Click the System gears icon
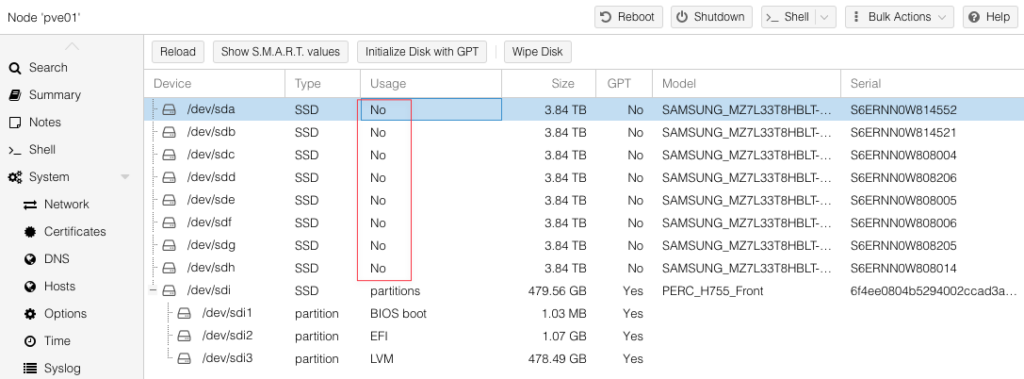Viewport: 1024px width, 379px height. (15, 177)
